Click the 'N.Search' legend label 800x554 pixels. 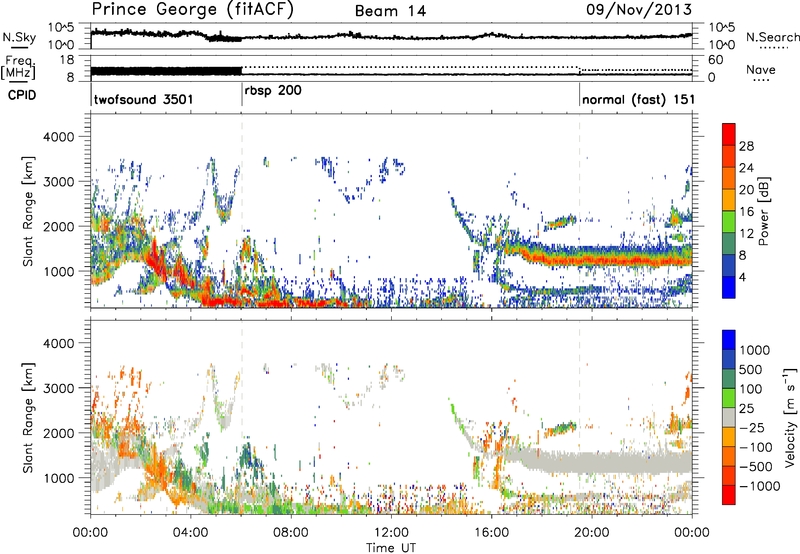tap(772, 37)
